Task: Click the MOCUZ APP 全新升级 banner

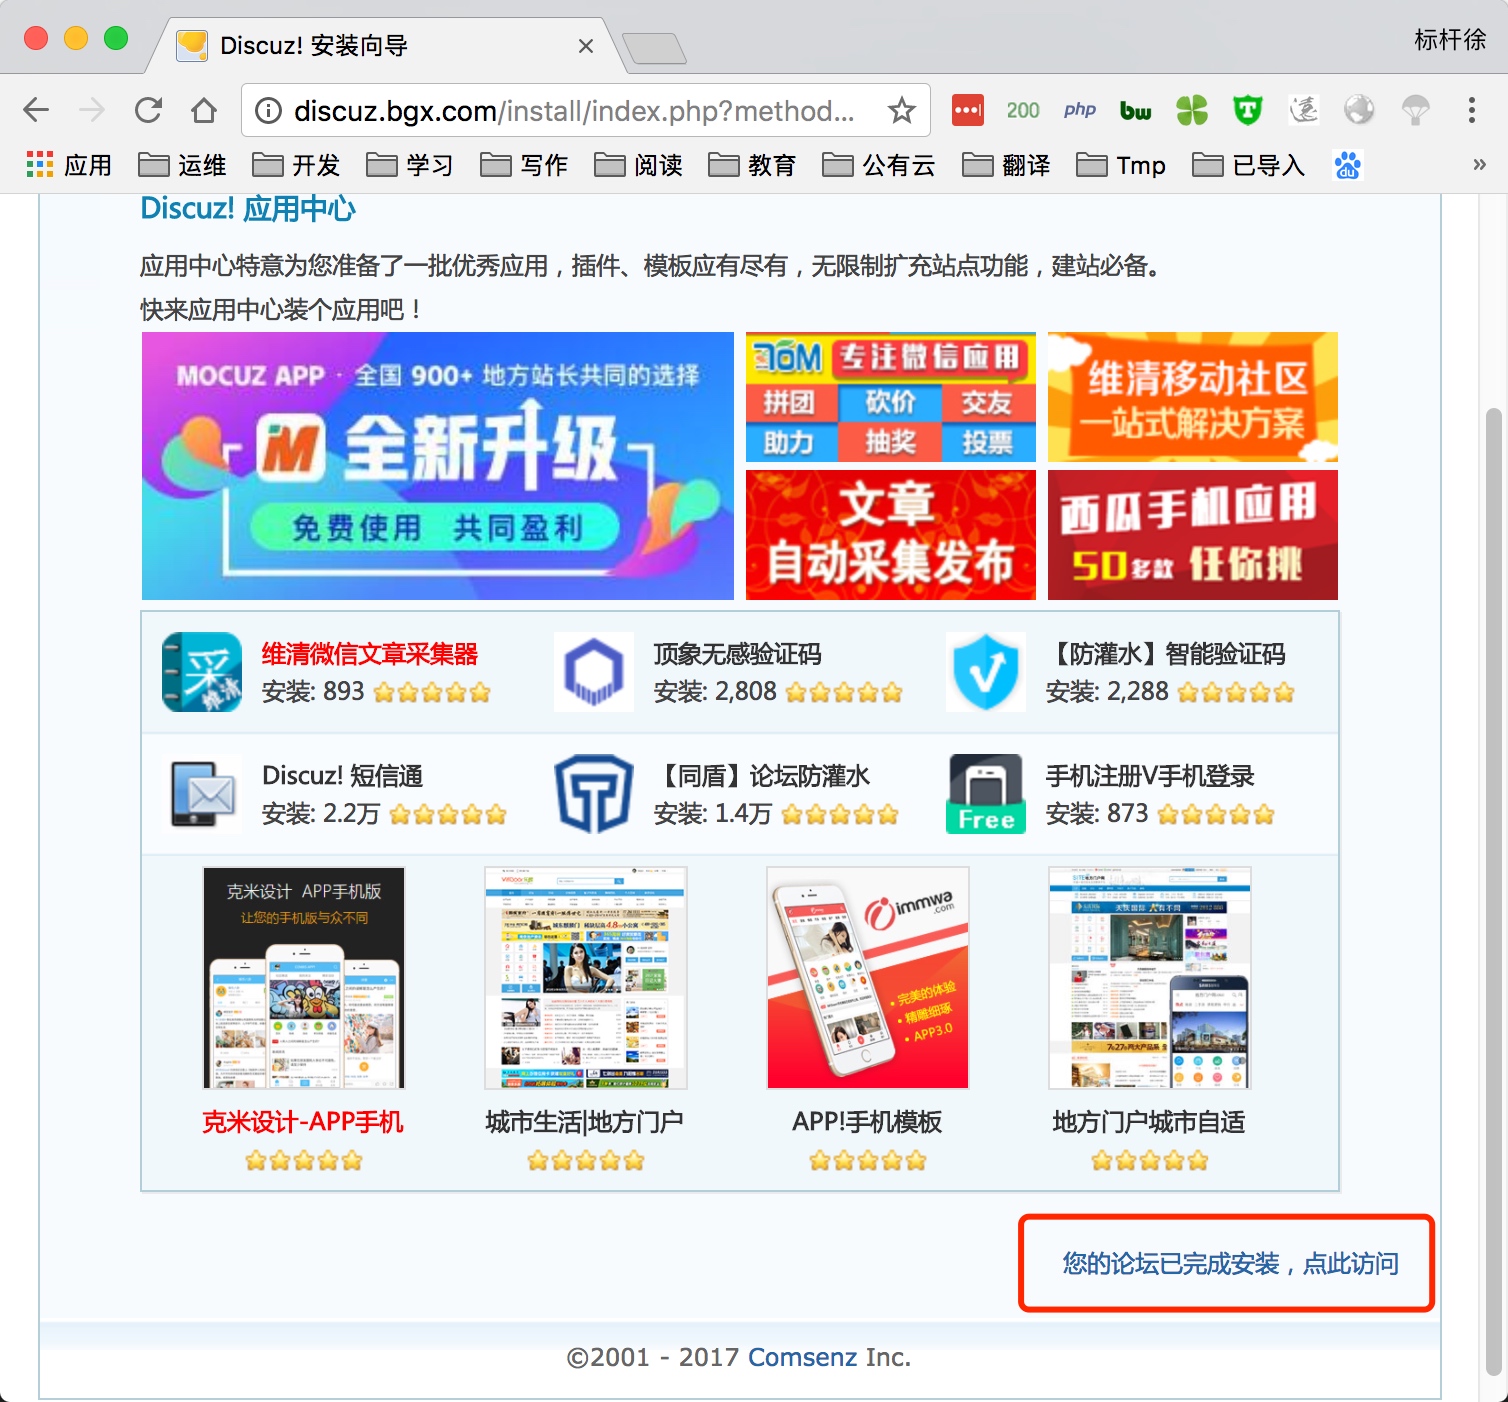Action: click(x=438, y=466)
